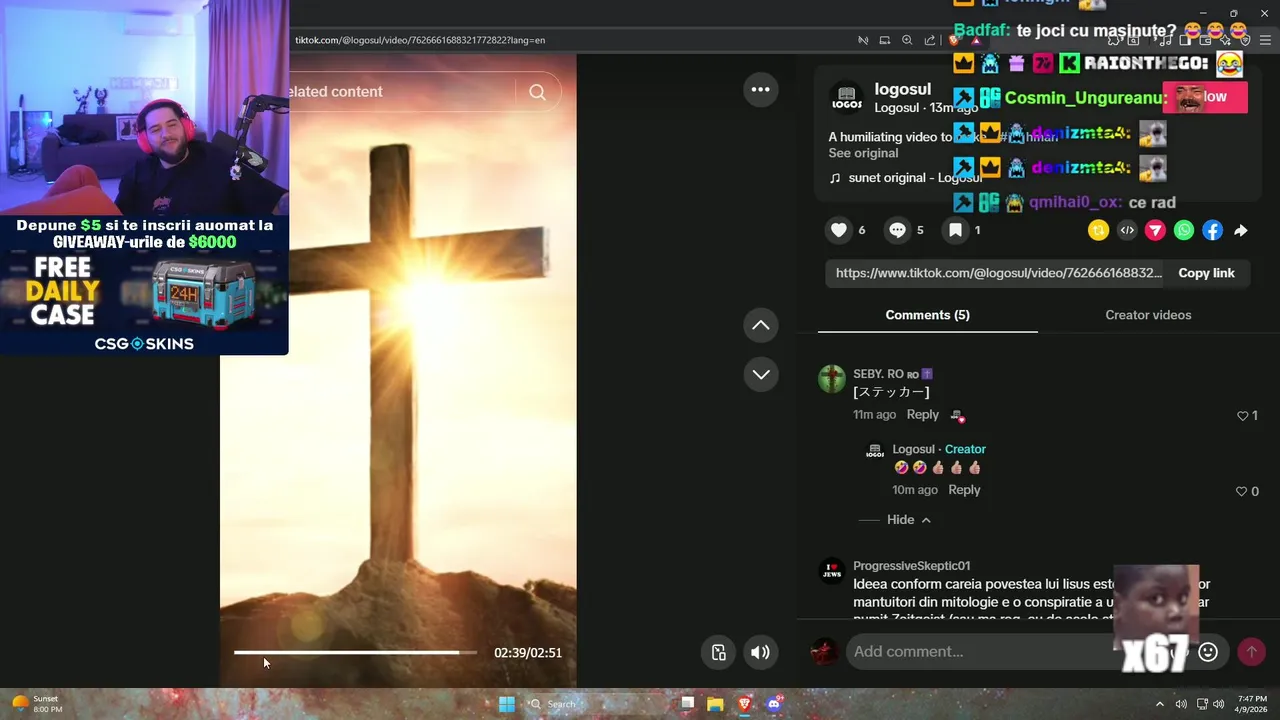This screenshot has width=1280, height=720.
Task: Click the red post comment arrow button
Action: pos(1251,652)
